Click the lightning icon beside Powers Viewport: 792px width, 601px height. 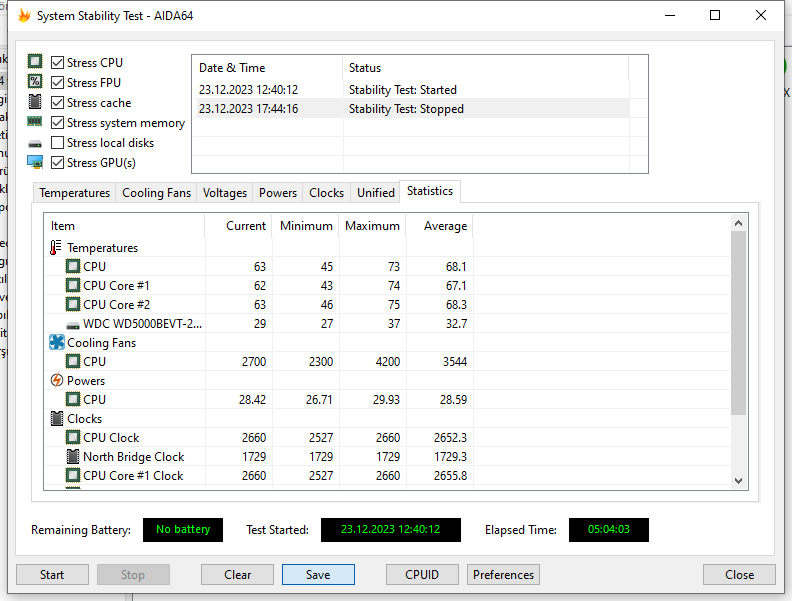(57, 380)
